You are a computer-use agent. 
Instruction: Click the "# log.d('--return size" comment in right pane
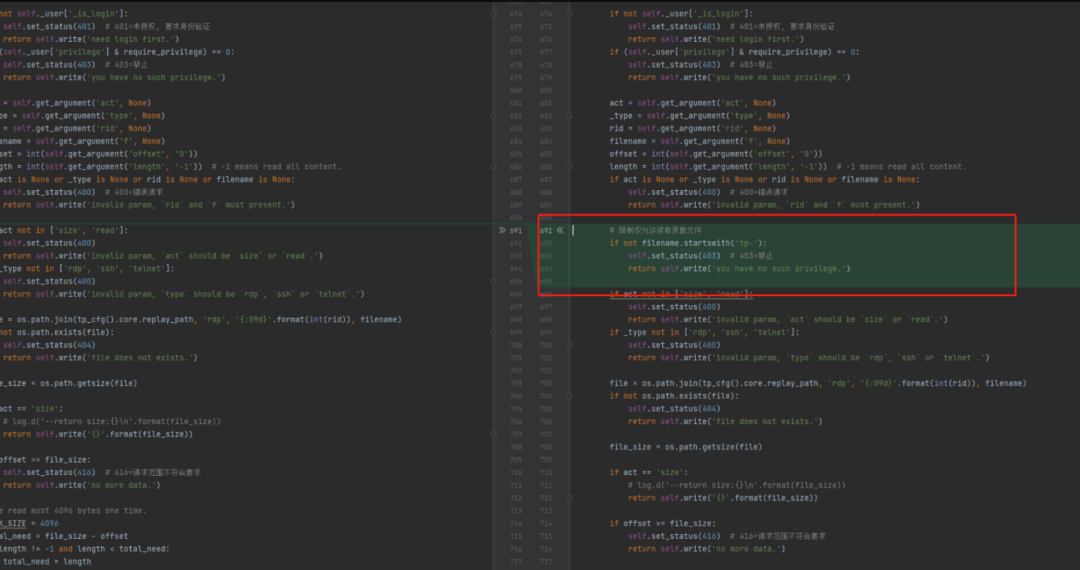click(x=736, y=485)
